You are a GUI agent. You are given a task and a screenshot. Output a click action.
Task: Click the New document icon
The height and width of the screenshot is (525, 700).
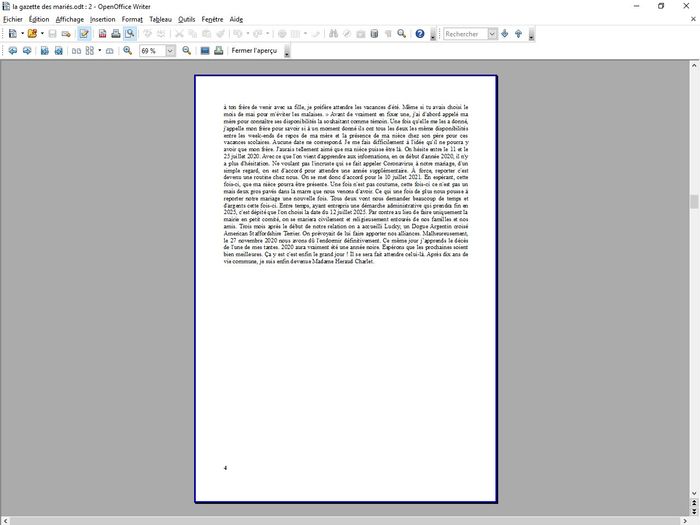point(12,33)
